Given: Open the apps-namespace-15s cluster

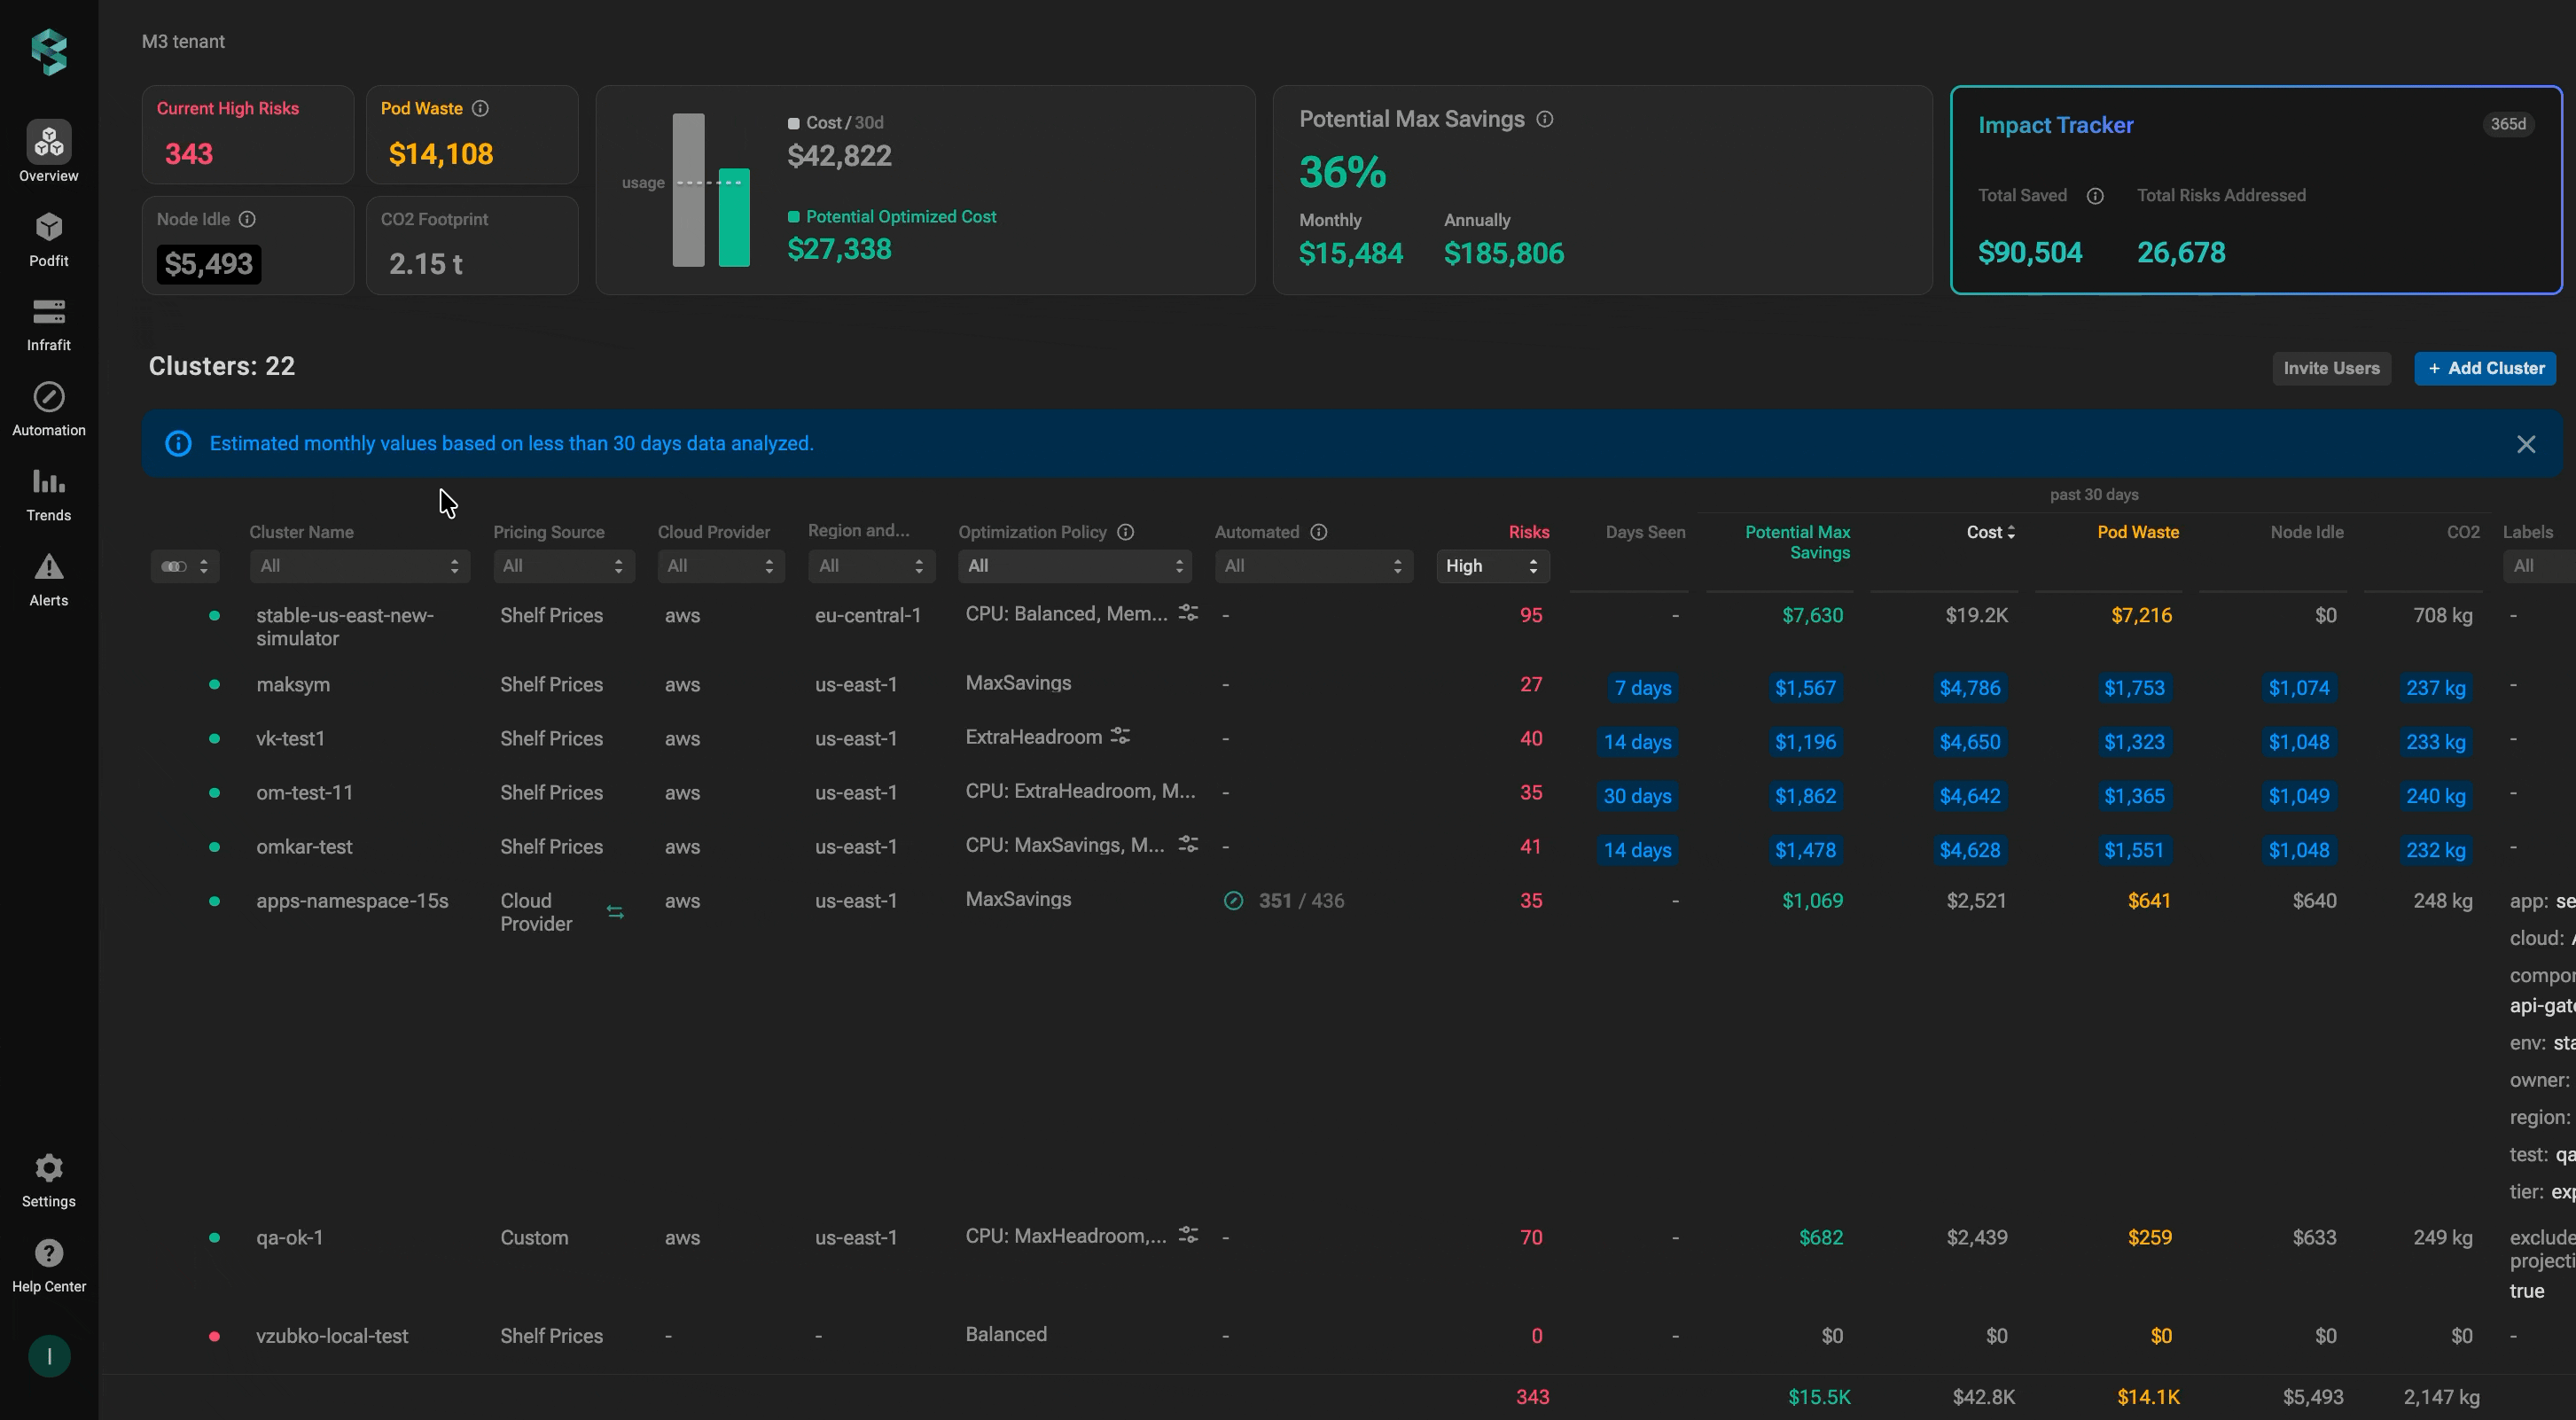Looking at the screenshot, I should [352, 901].
